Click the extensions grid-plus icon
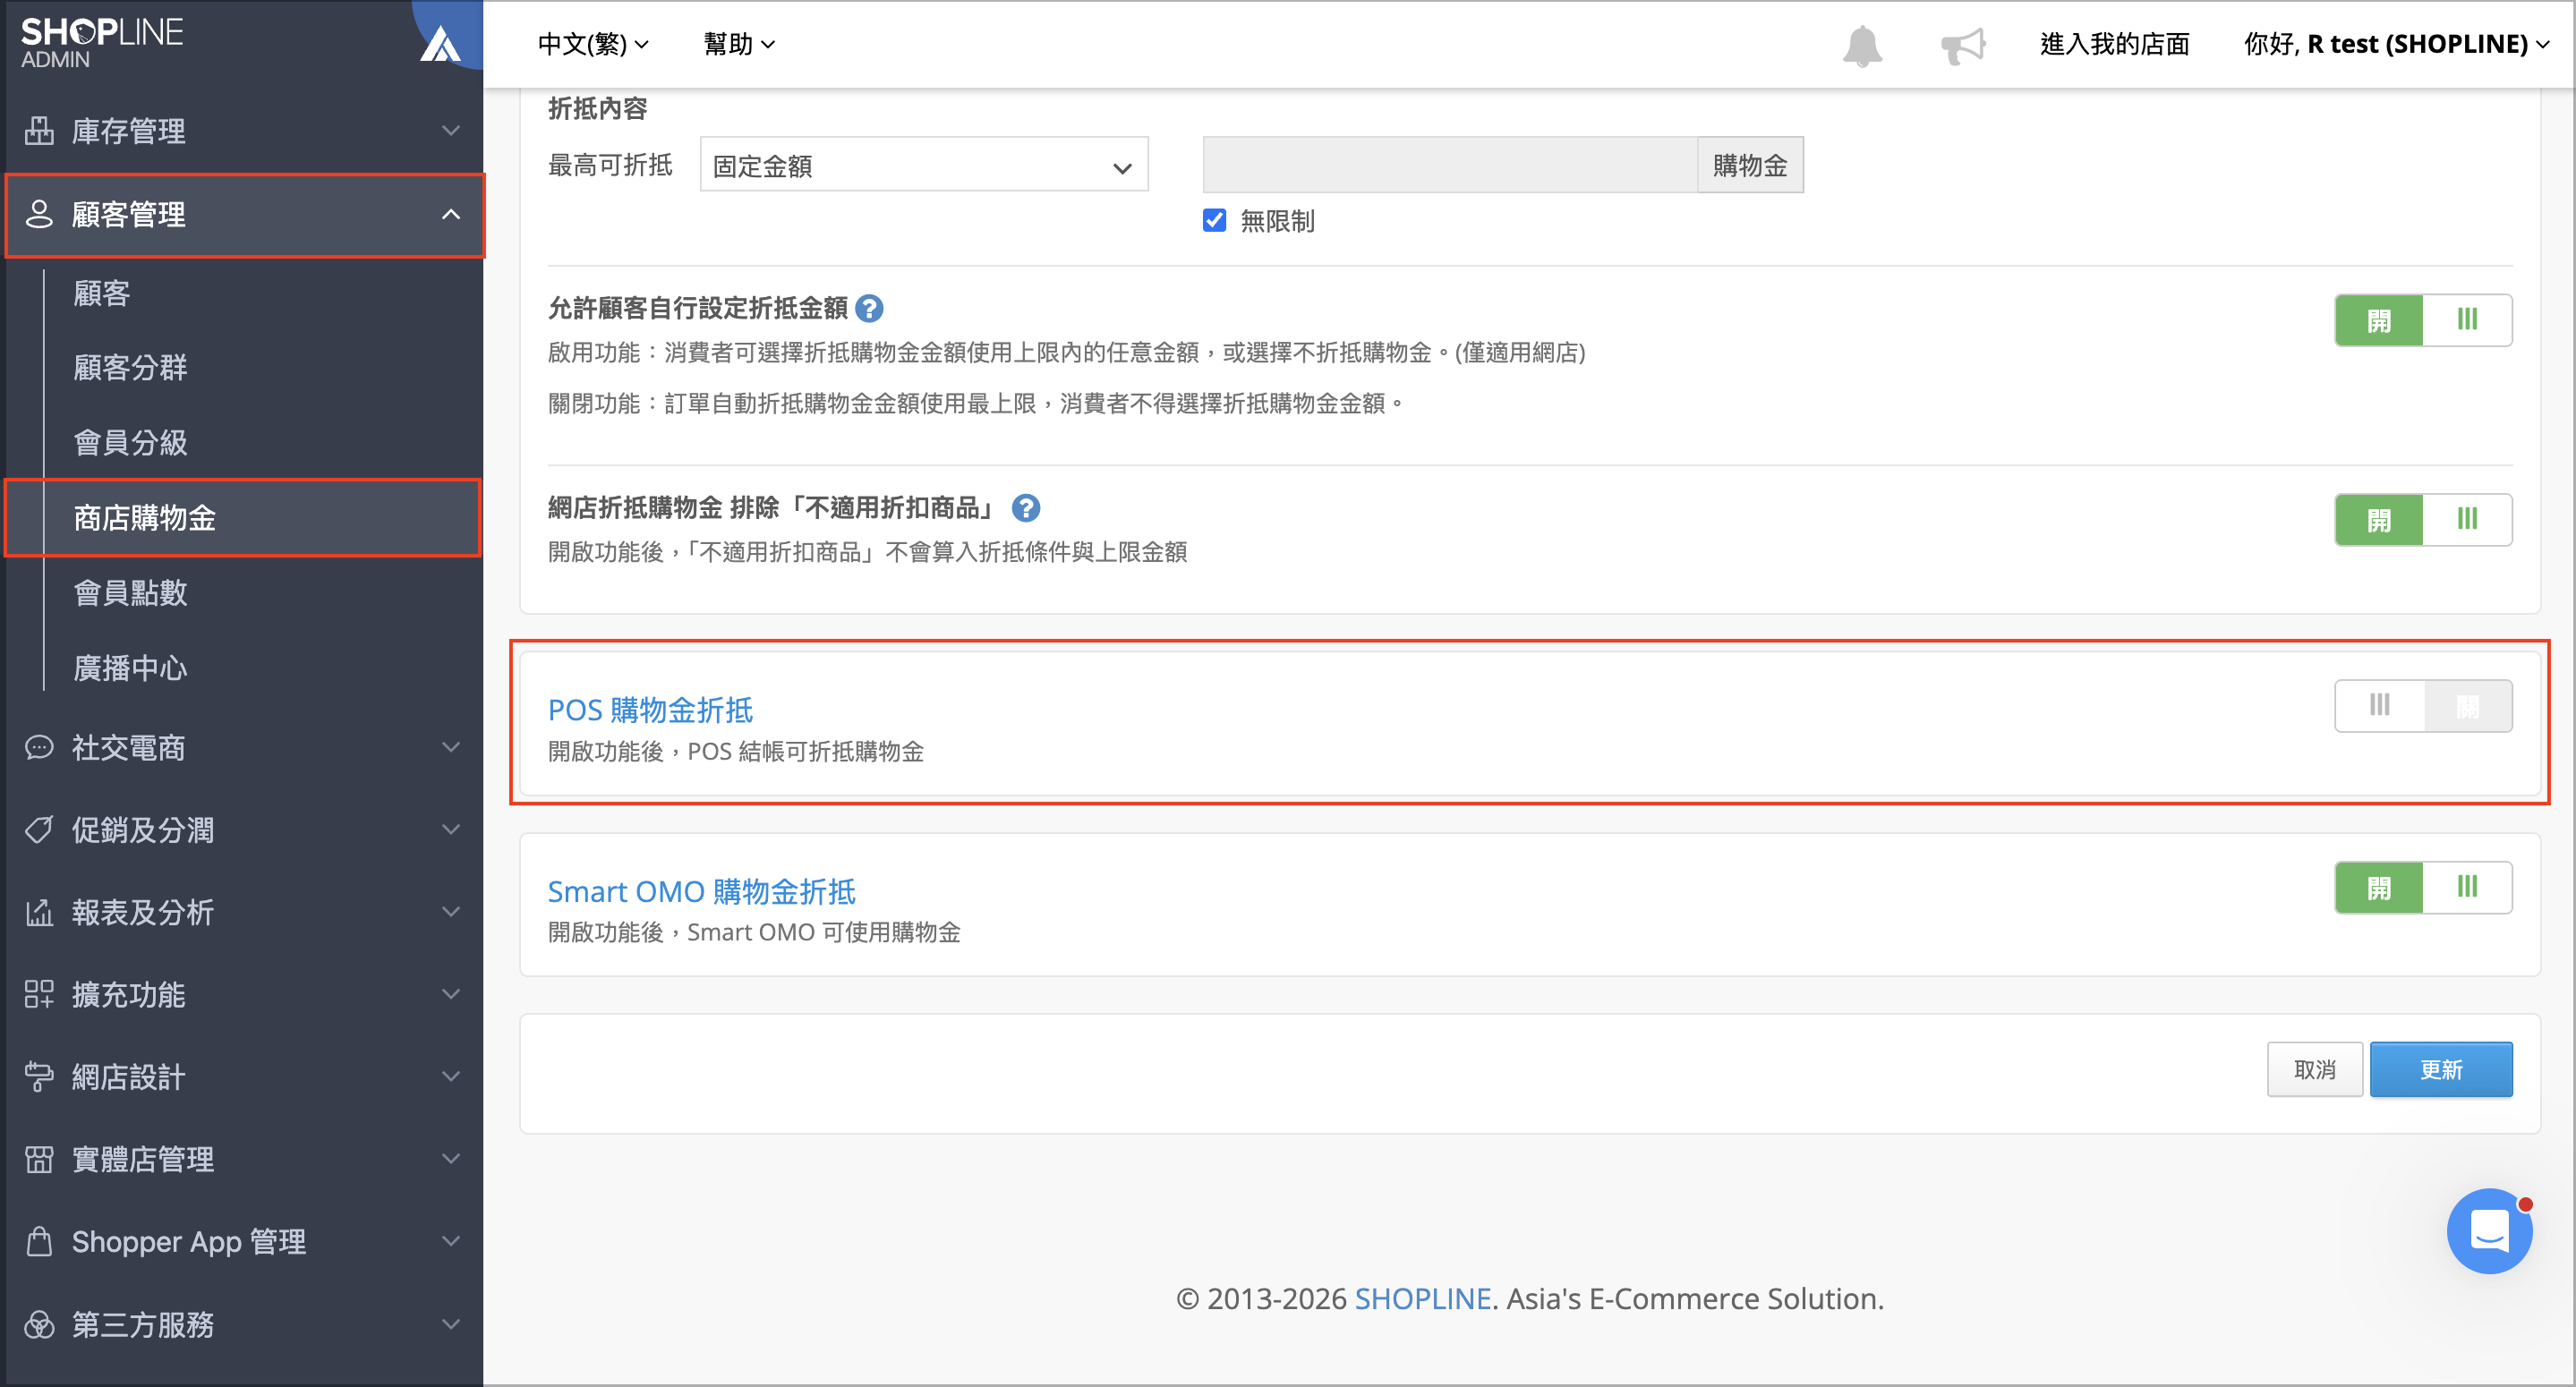Screen dimensions: 2576x1387 (39, 994)
